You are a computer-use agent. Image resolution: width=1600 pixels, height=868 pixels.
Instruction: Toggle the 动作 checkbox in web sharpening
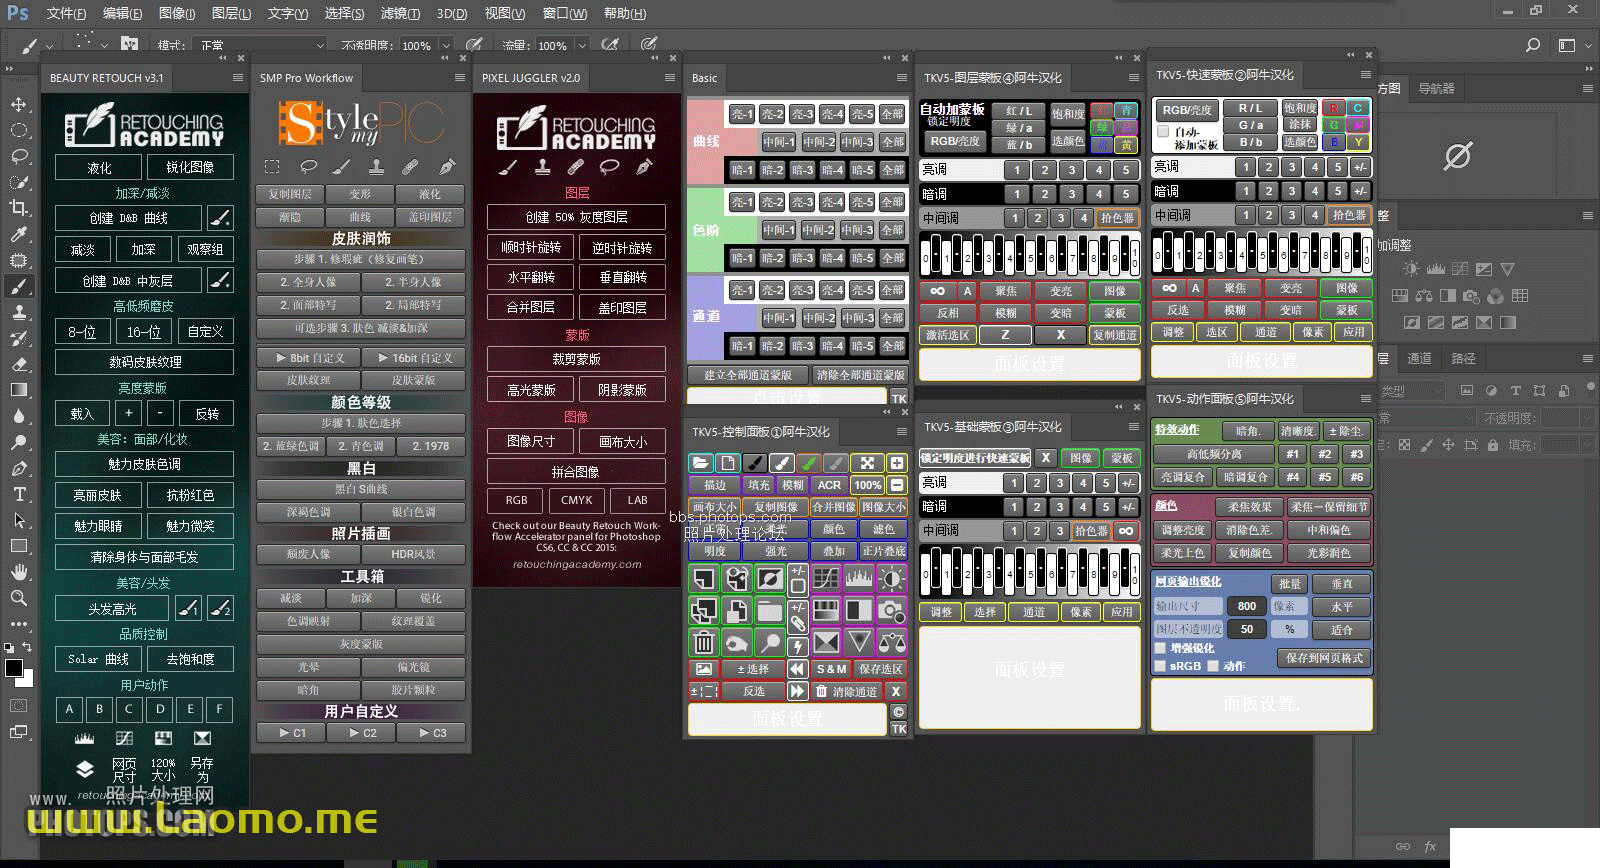pyautogui.click(x=1213, y=666)
